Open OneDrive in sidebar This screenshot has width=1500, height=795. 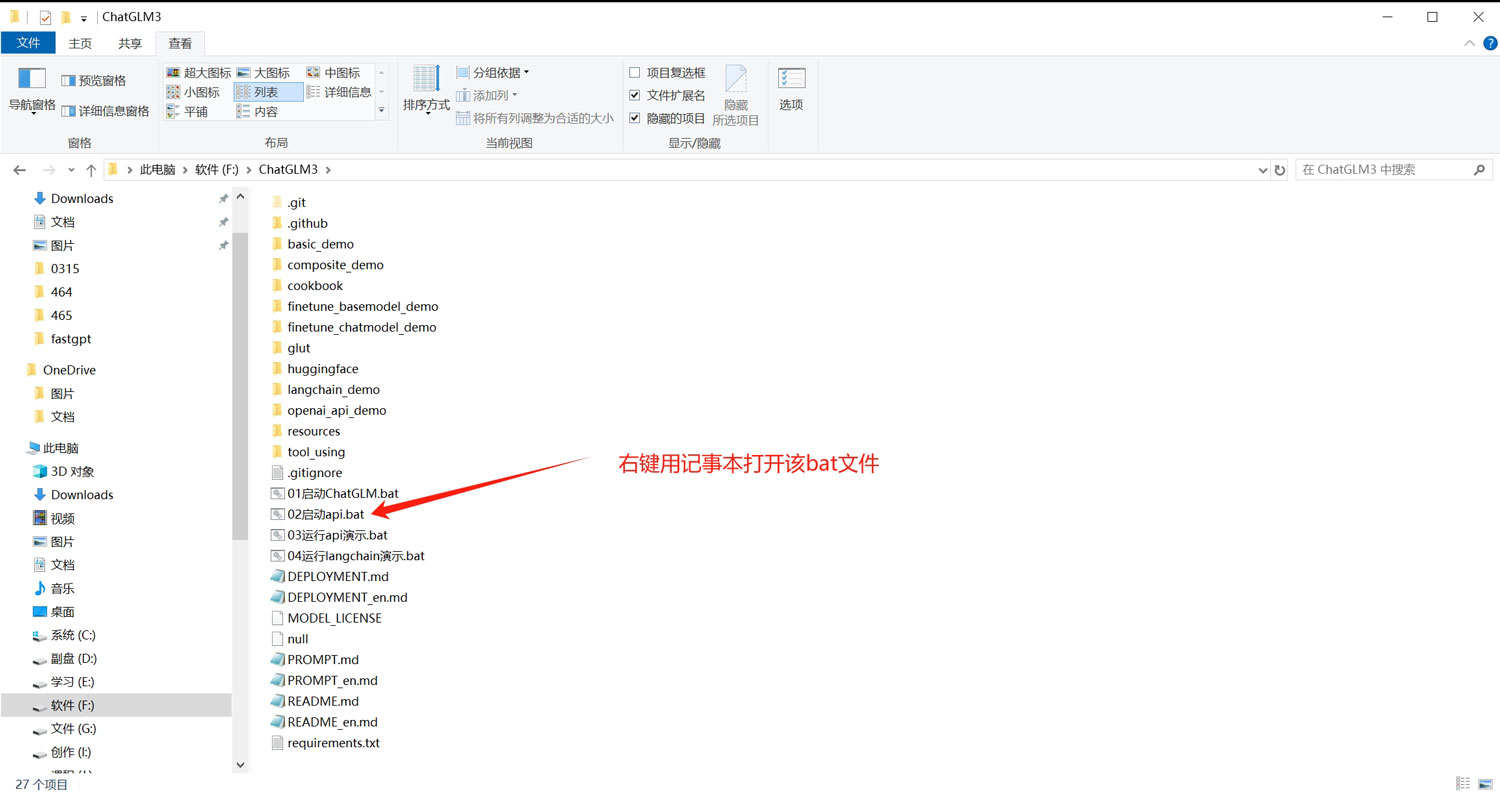click(61, 370)
